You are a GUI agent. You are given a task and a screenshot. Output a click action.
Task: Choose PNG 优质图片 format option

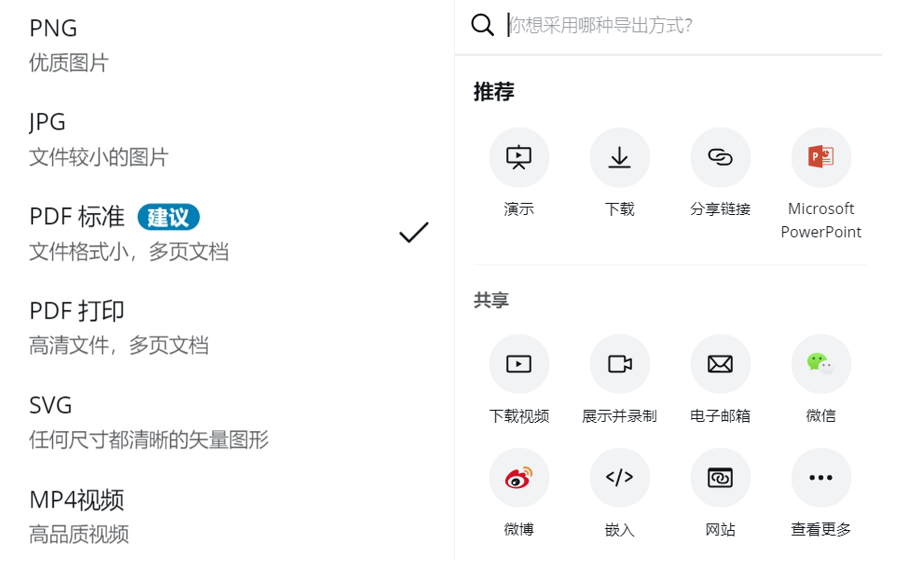[x=227, y=45]
